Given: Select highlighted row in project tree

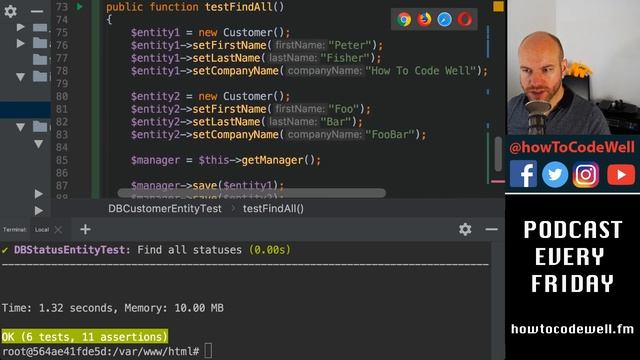Looking at the screenshot, I should click(x=25, y=110).
